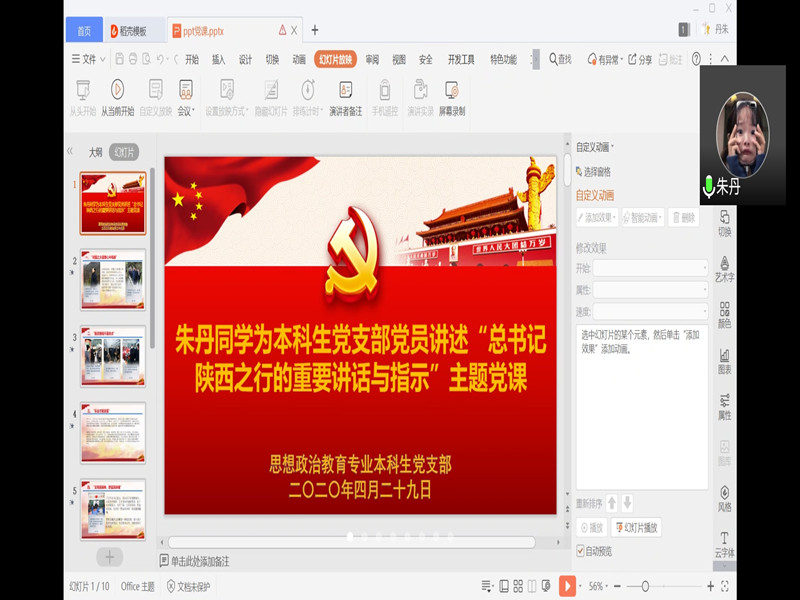The width and height of the screenshot is (800, 600).
Task: Click the save icon in quick toolbar
Action: click(x=119, y=59)
